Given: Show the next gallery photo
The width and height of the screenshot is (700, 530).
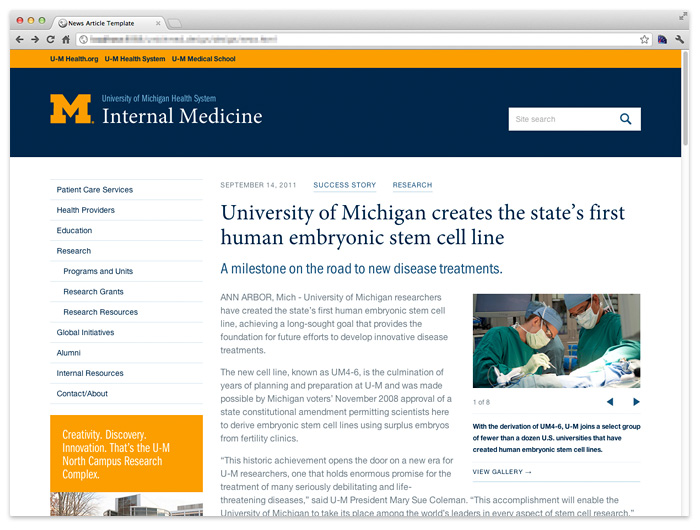Looking at the screenshot, I should click(636, 402).
